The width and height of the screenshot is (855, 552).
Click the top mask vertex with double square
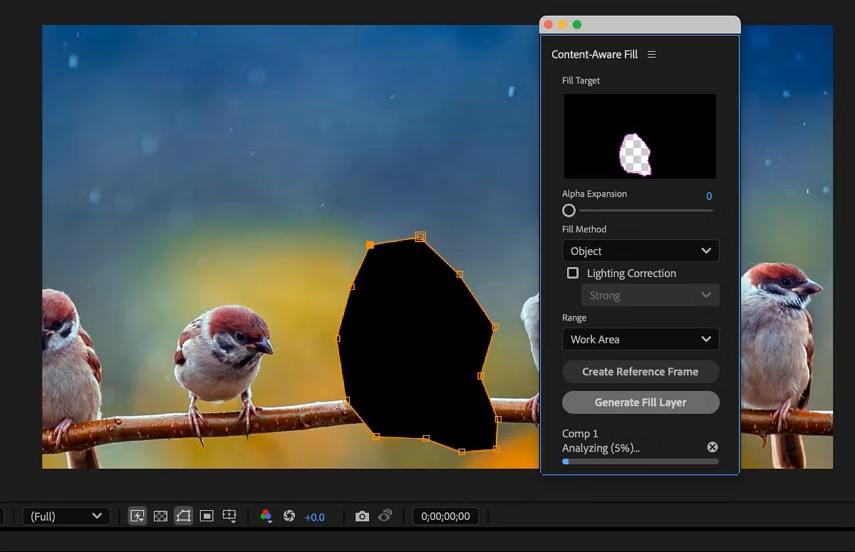[420, 236]
